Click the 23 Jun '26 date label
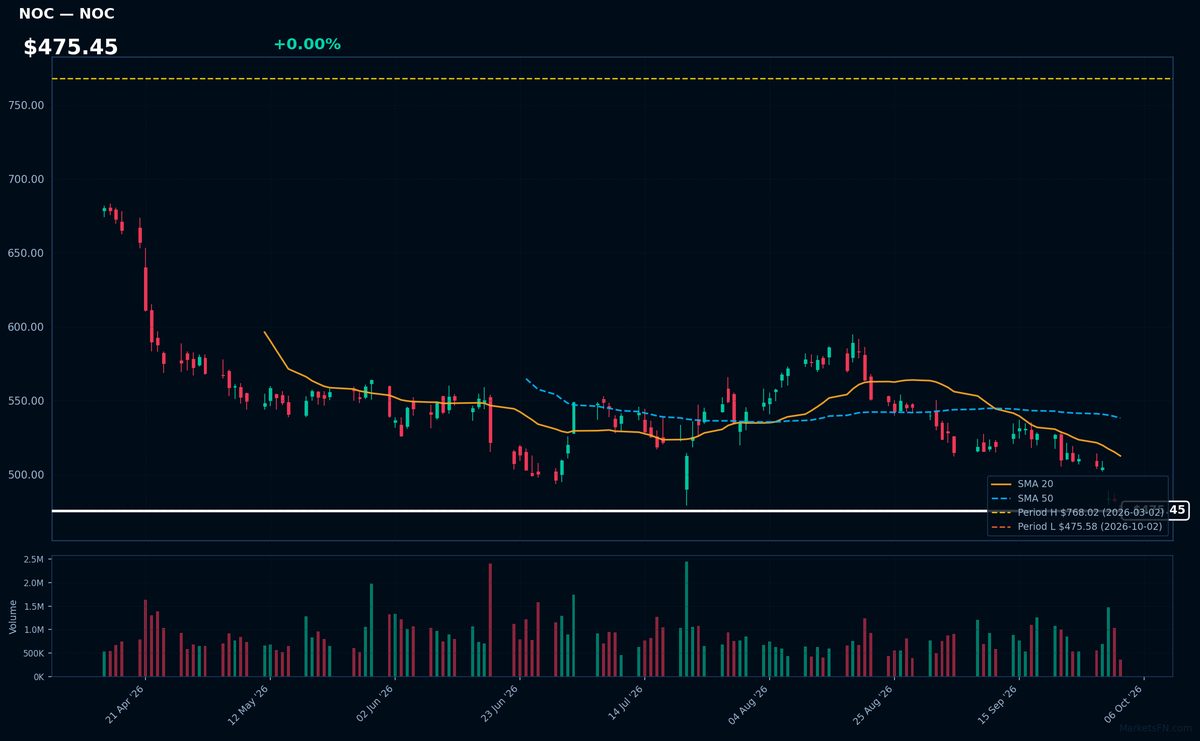 [499, 704]
